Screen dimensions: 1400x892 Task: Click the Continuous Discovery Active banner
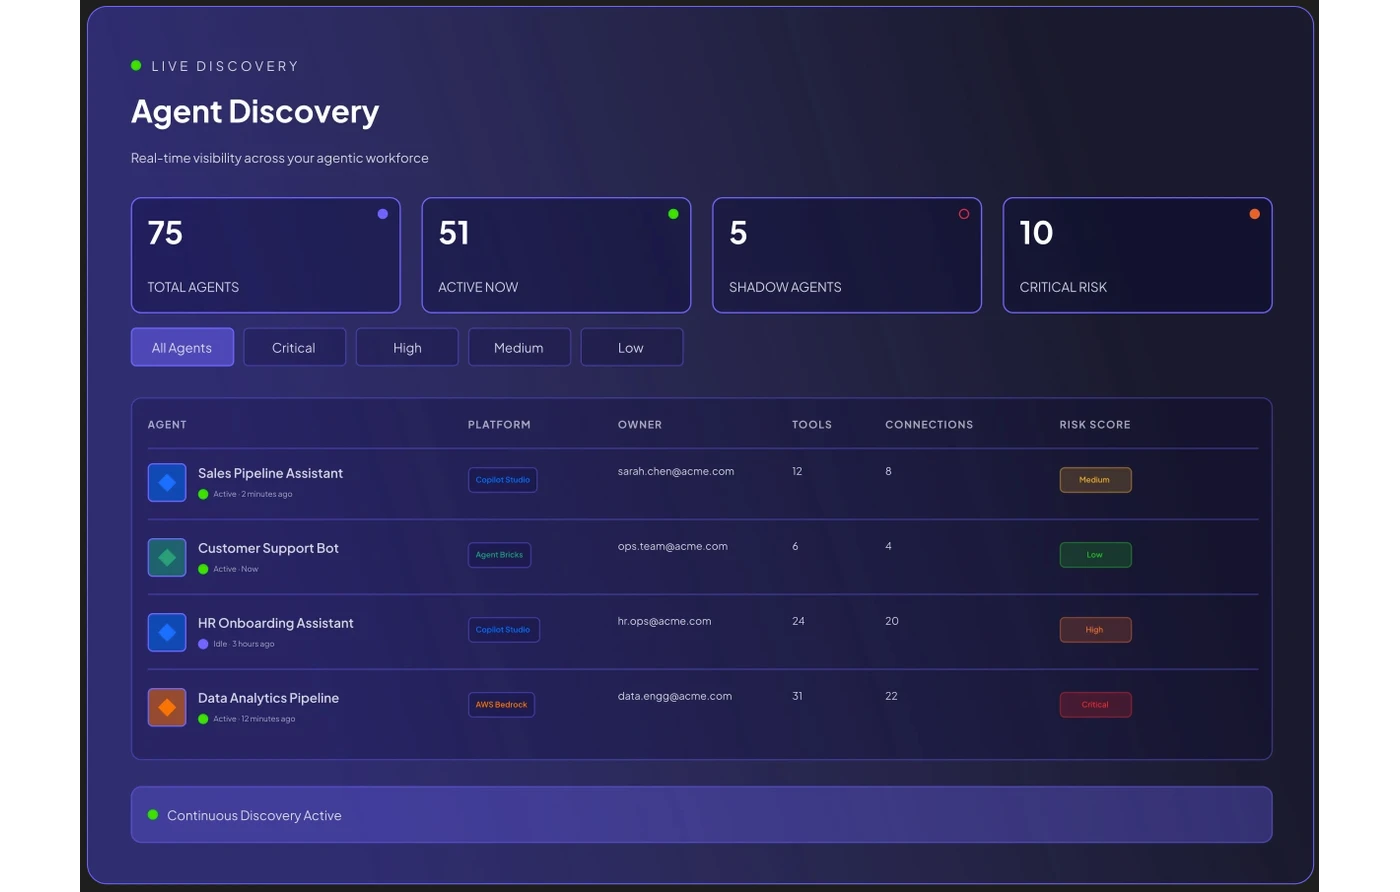(701, 815)
